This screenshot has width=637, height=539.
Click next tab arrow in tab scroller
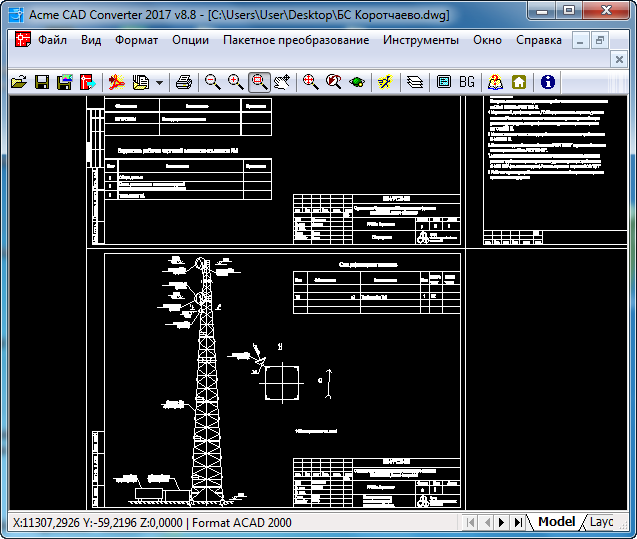pos(503,522)
